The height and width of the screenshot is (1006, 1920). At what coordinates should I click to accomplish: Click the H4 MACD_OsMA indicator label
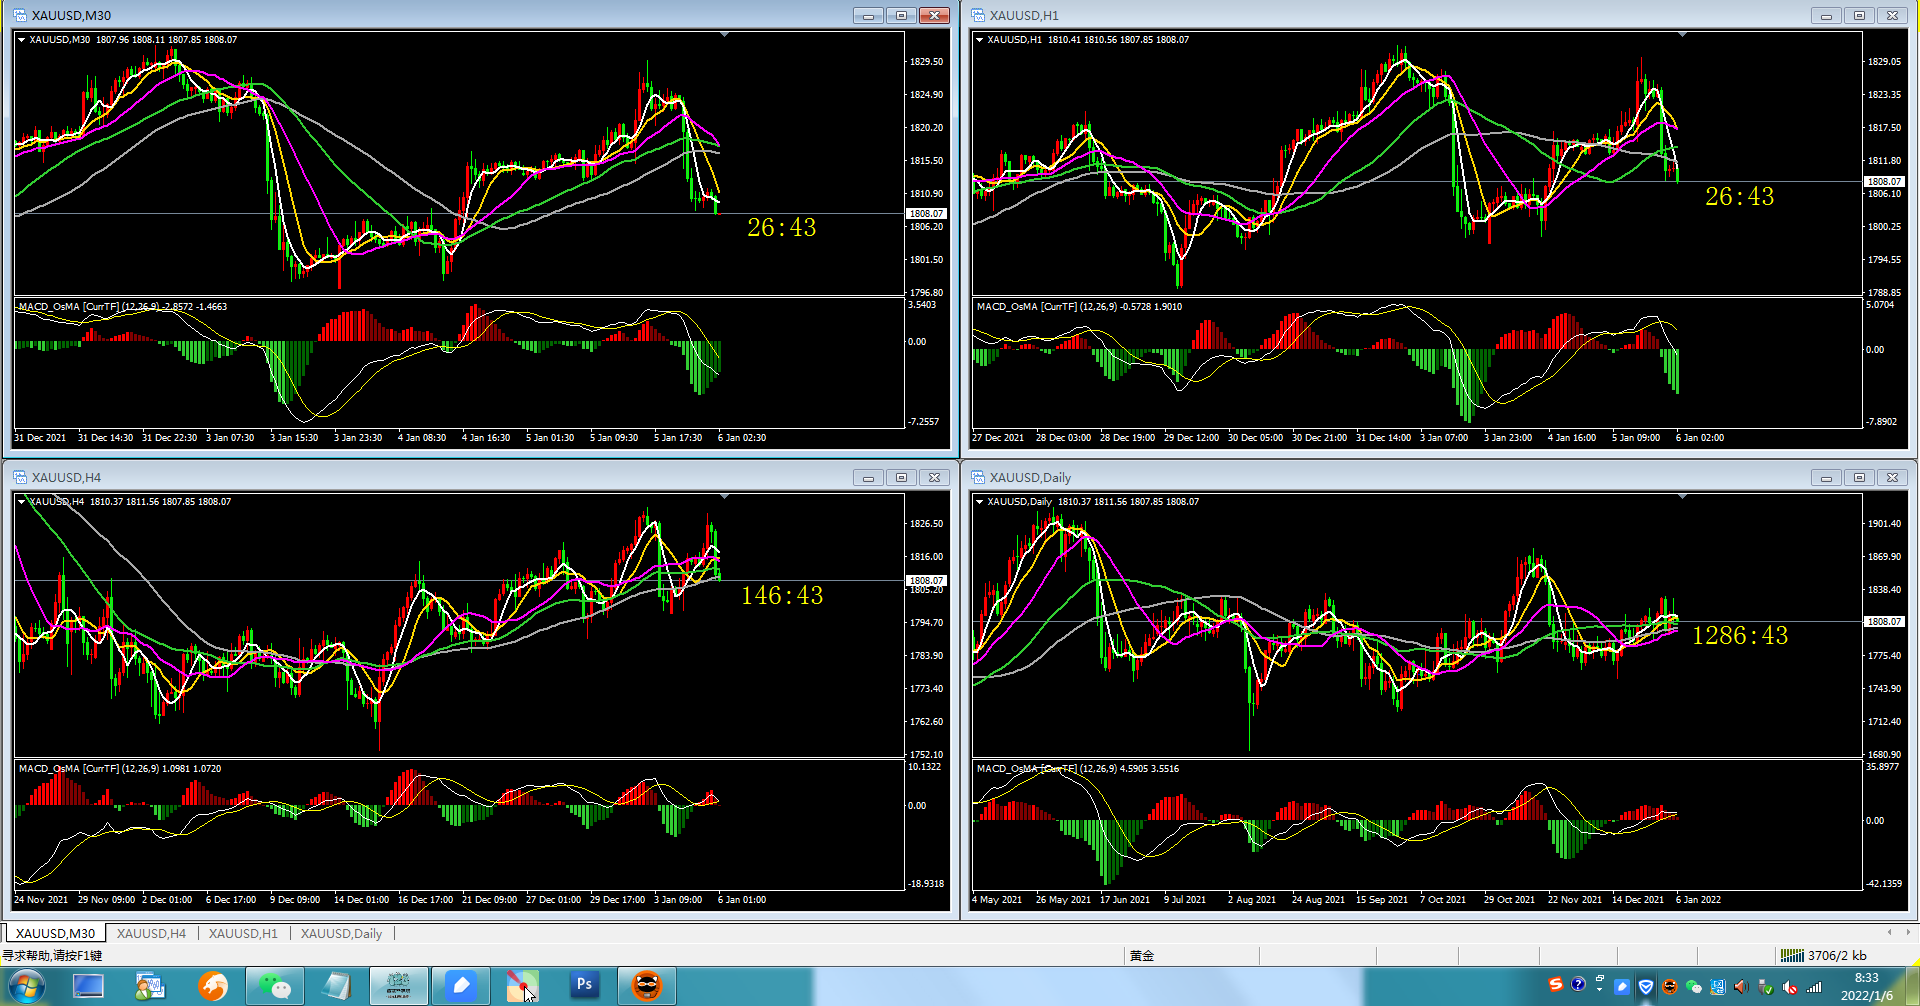(120, 769)
